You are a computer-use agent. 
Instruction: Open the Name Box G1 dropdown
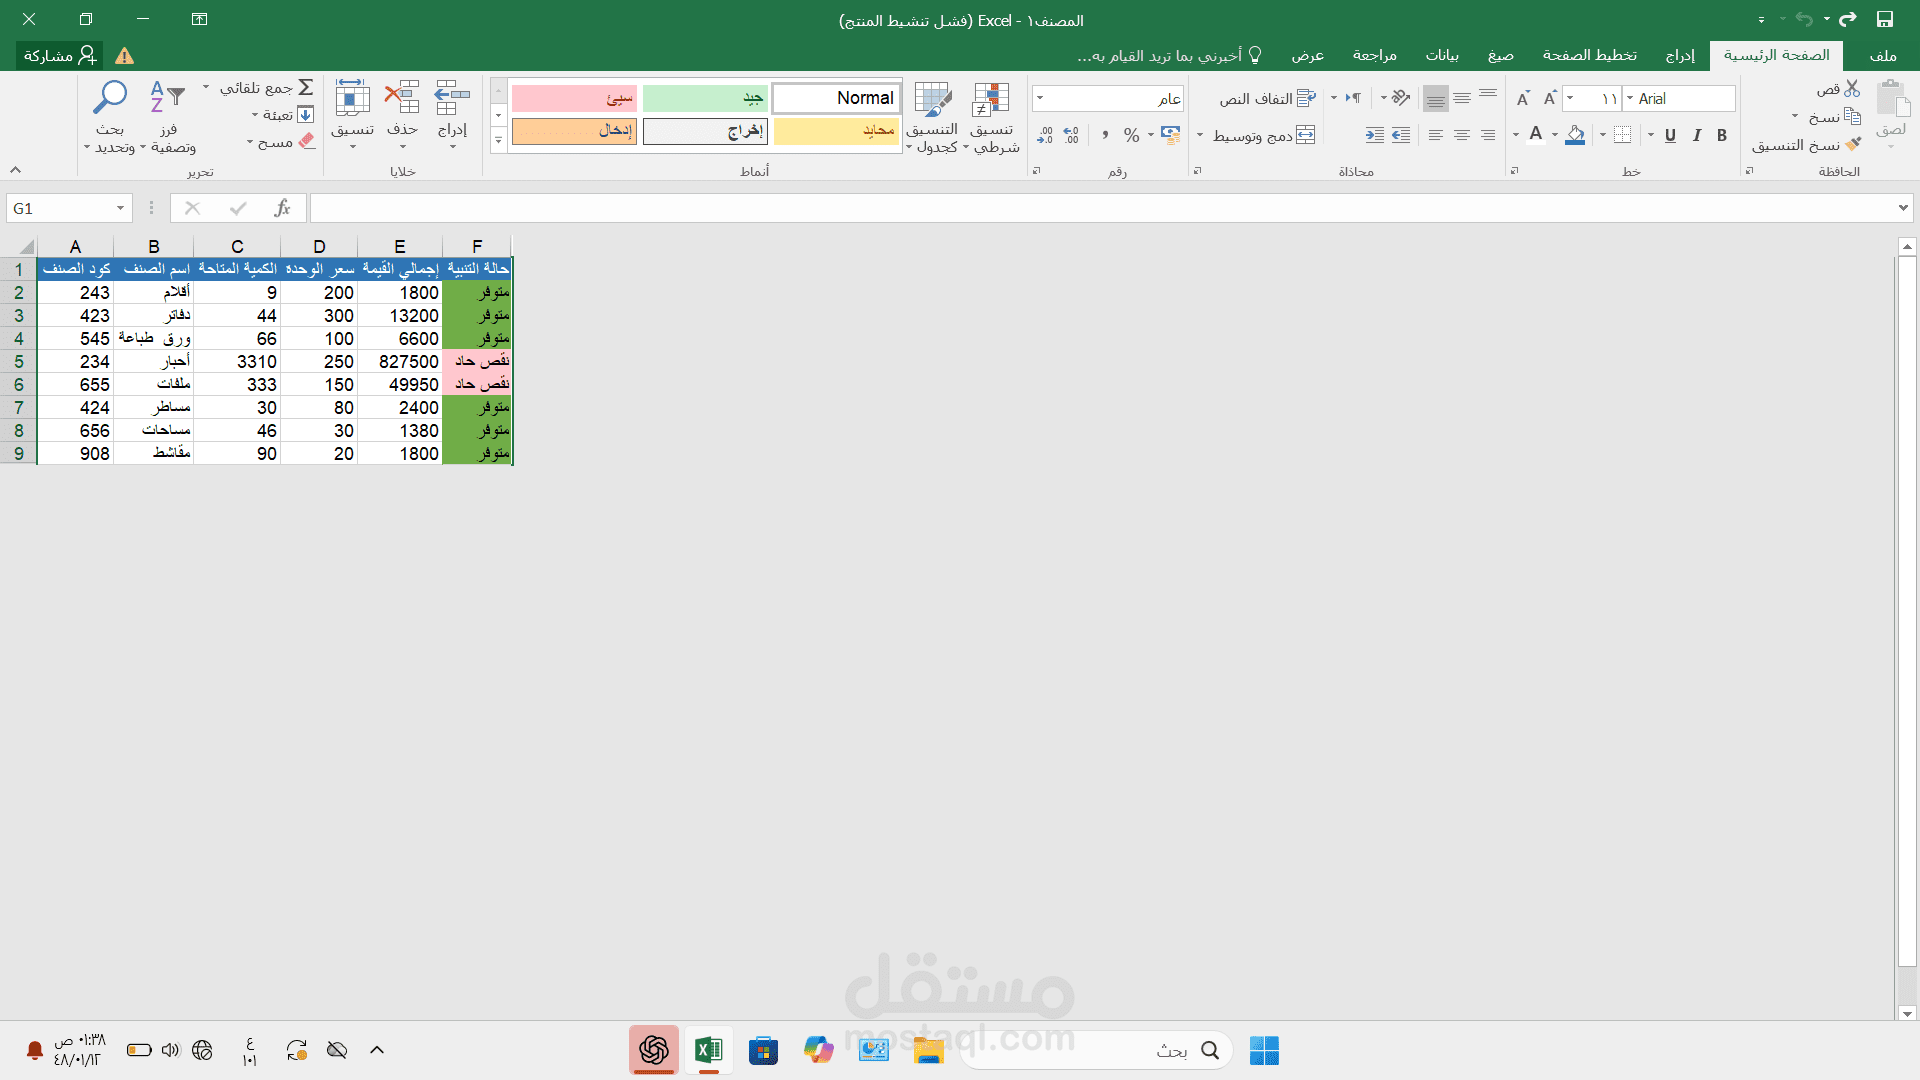tap(120, 208)
